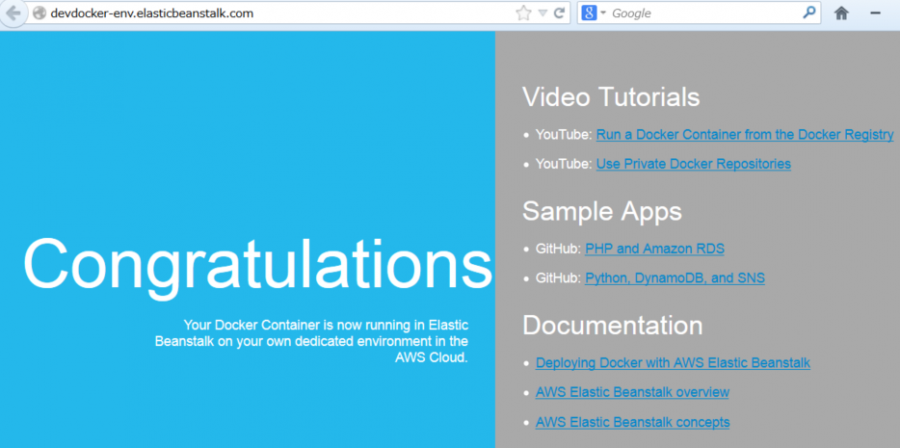Open PHP and Amazon RDS sample link

coord(654,249)
